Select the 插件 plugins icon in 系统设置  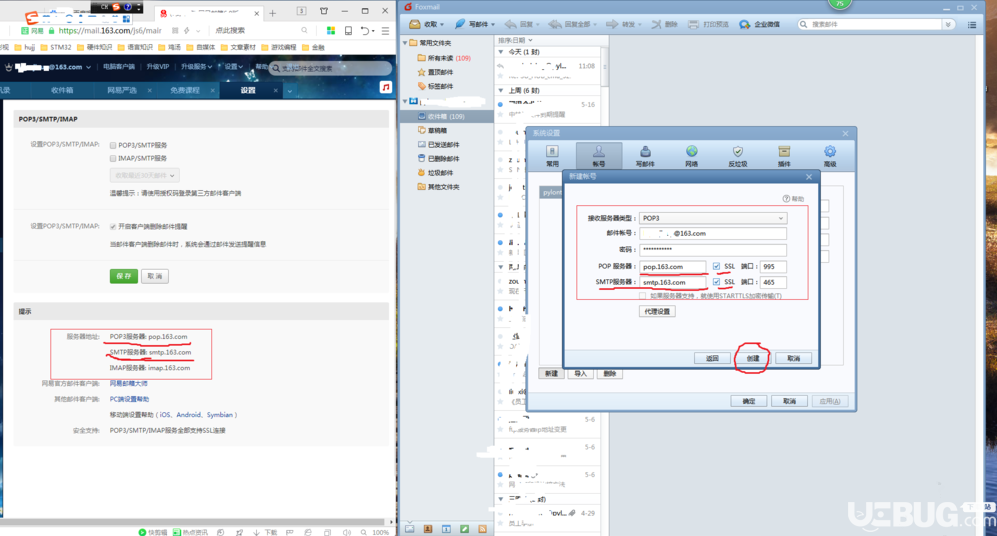click(x=784, y=151)
